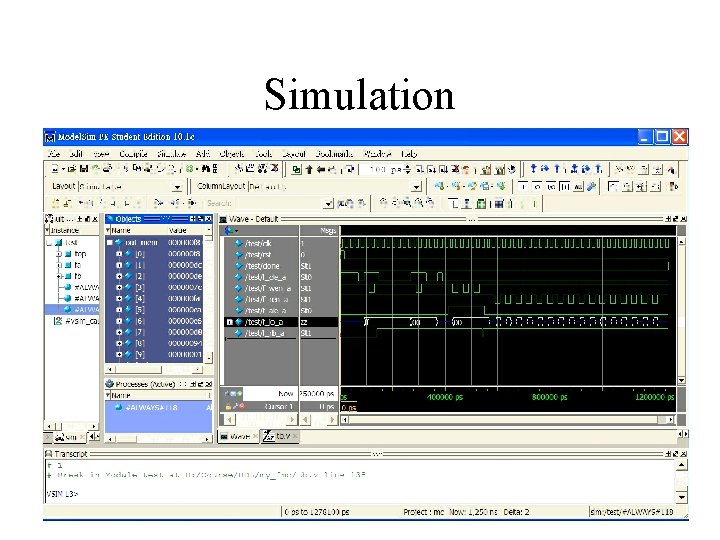Click the 400000 ps timeline marker
Screen dimensions: 720x540
click(444, 397)
